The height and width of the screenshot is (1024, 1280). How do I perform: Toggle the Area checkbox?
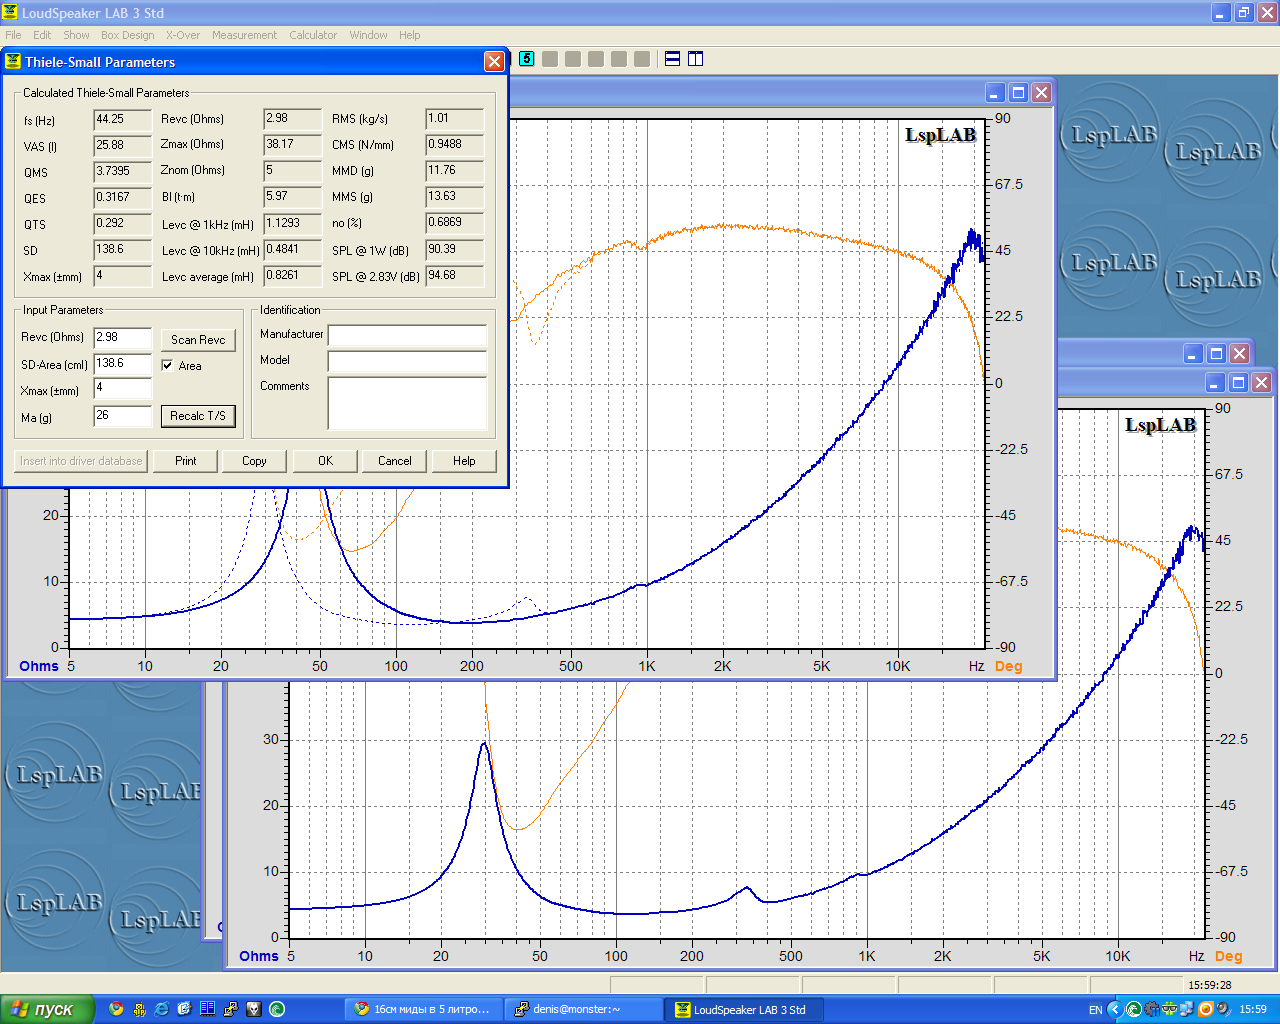167,365
